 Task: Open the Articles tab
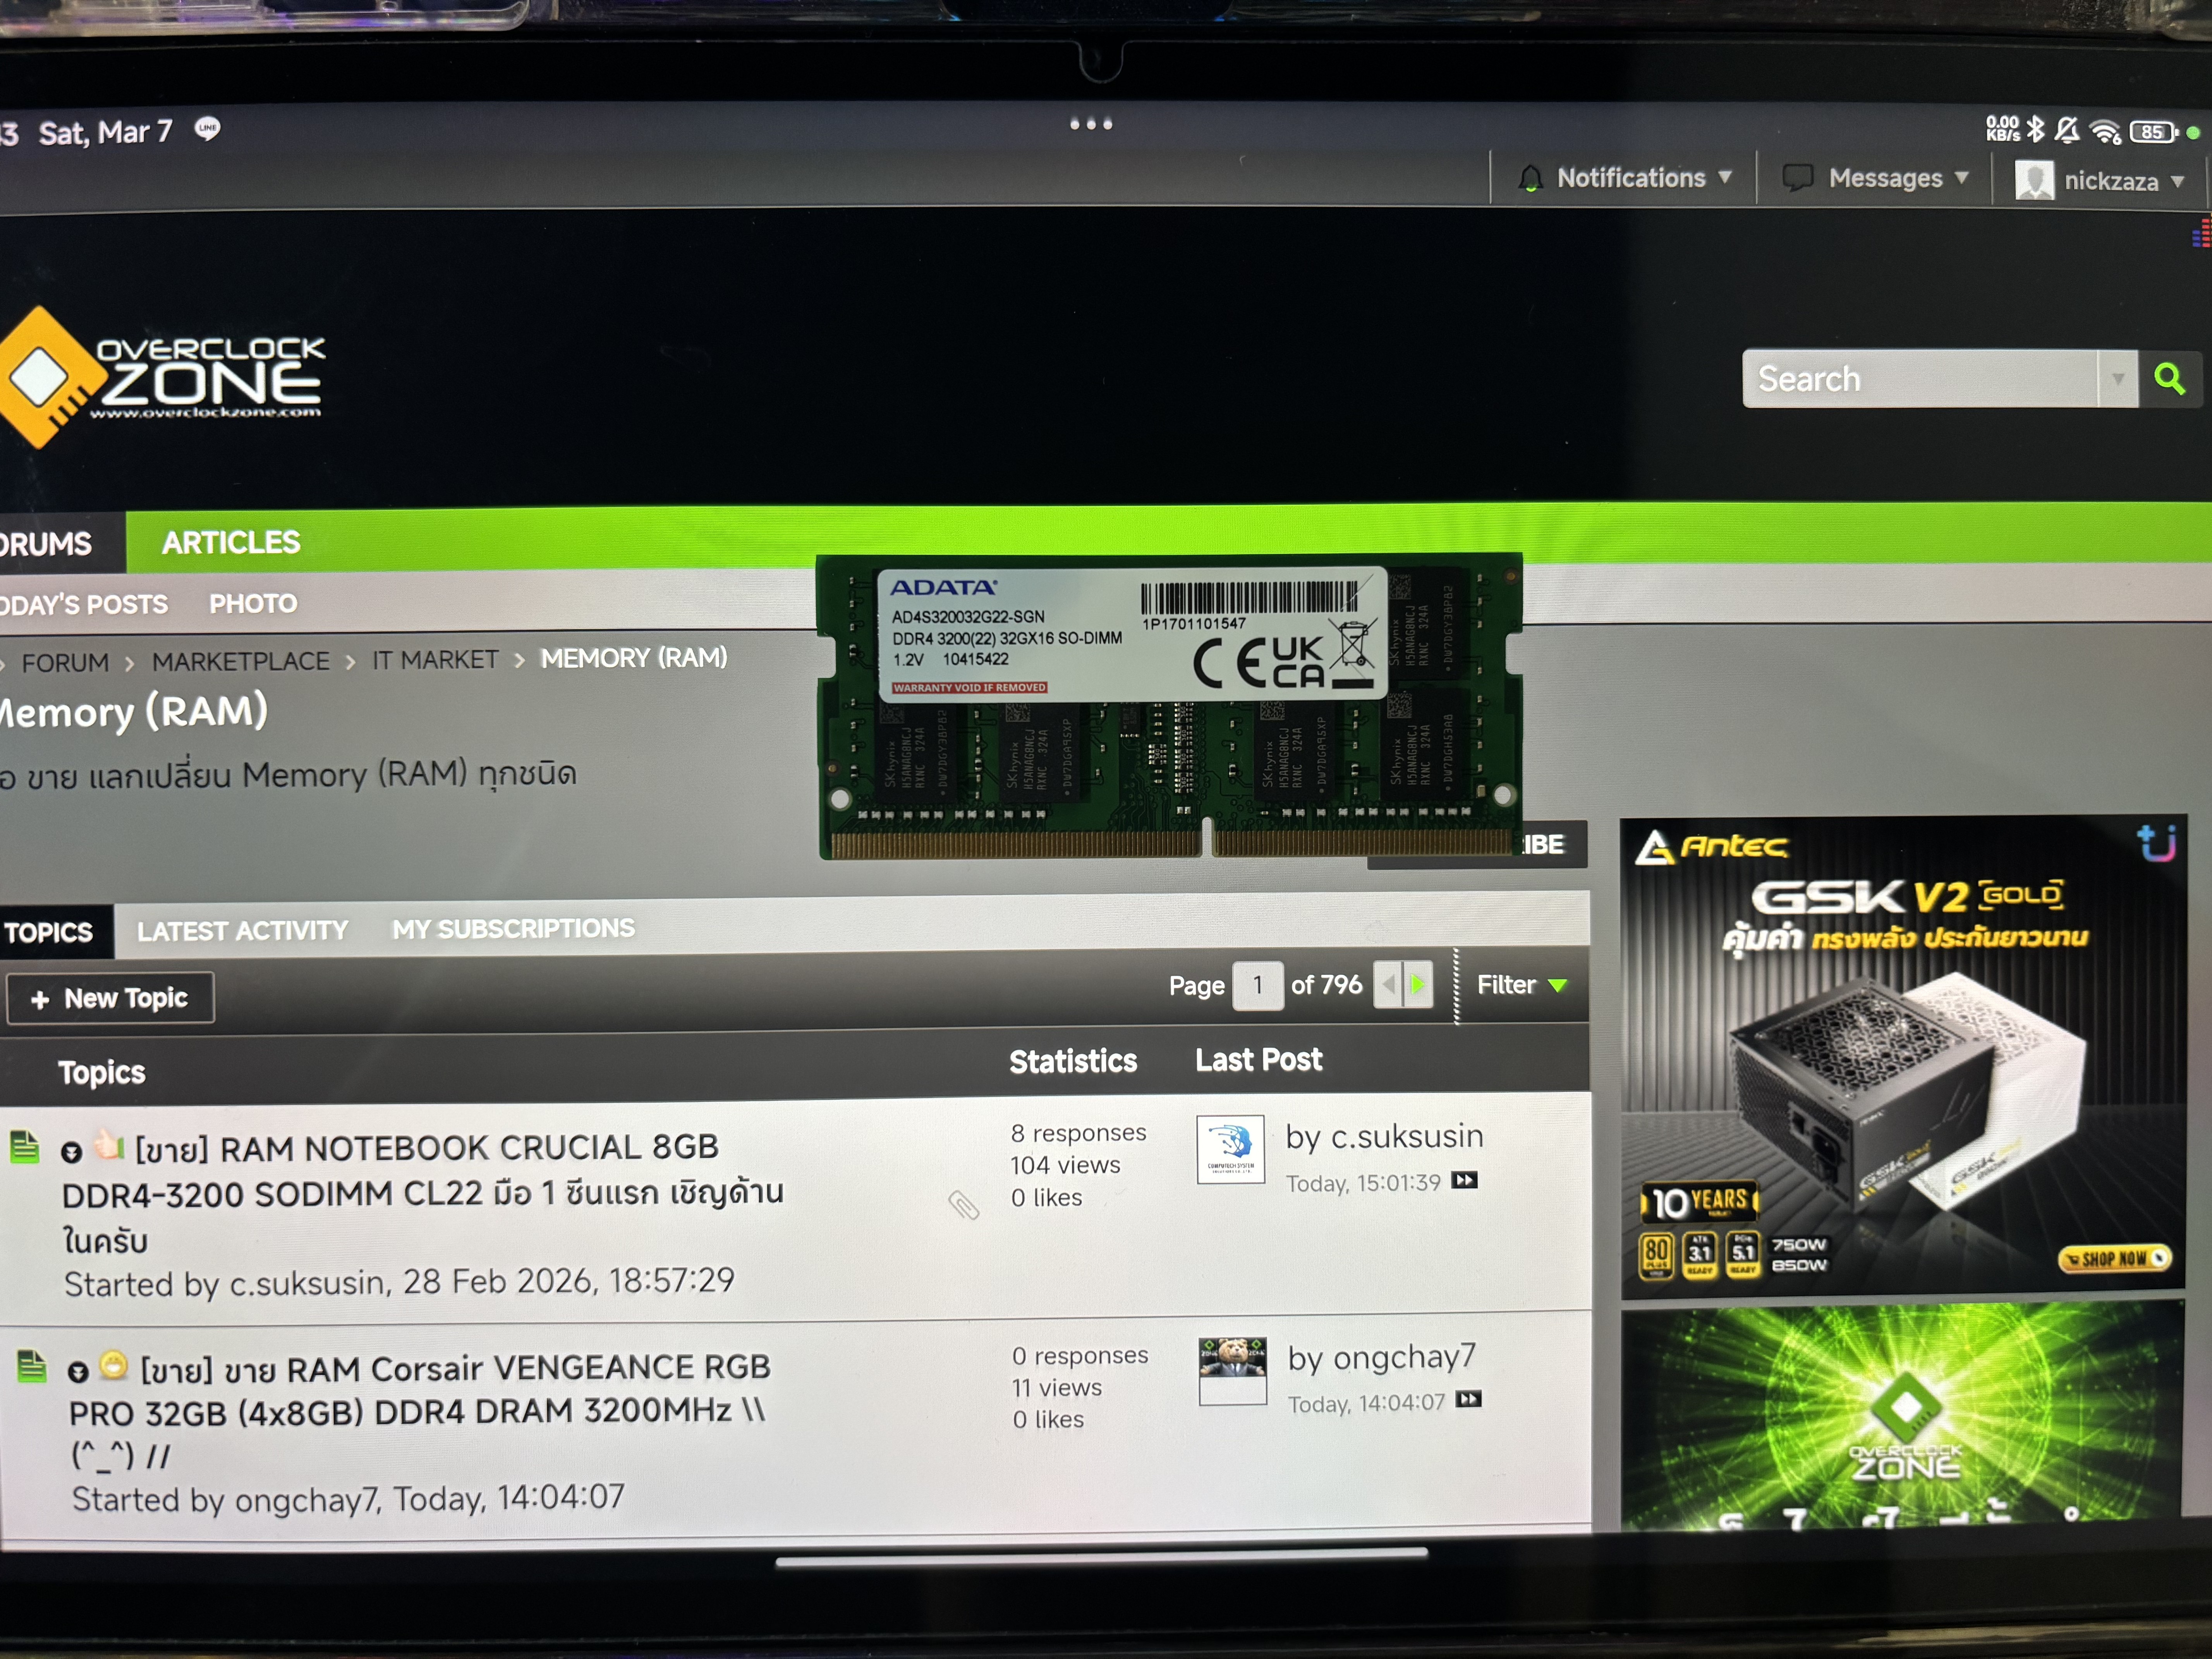pyautogui.click(x=231, y=543)
